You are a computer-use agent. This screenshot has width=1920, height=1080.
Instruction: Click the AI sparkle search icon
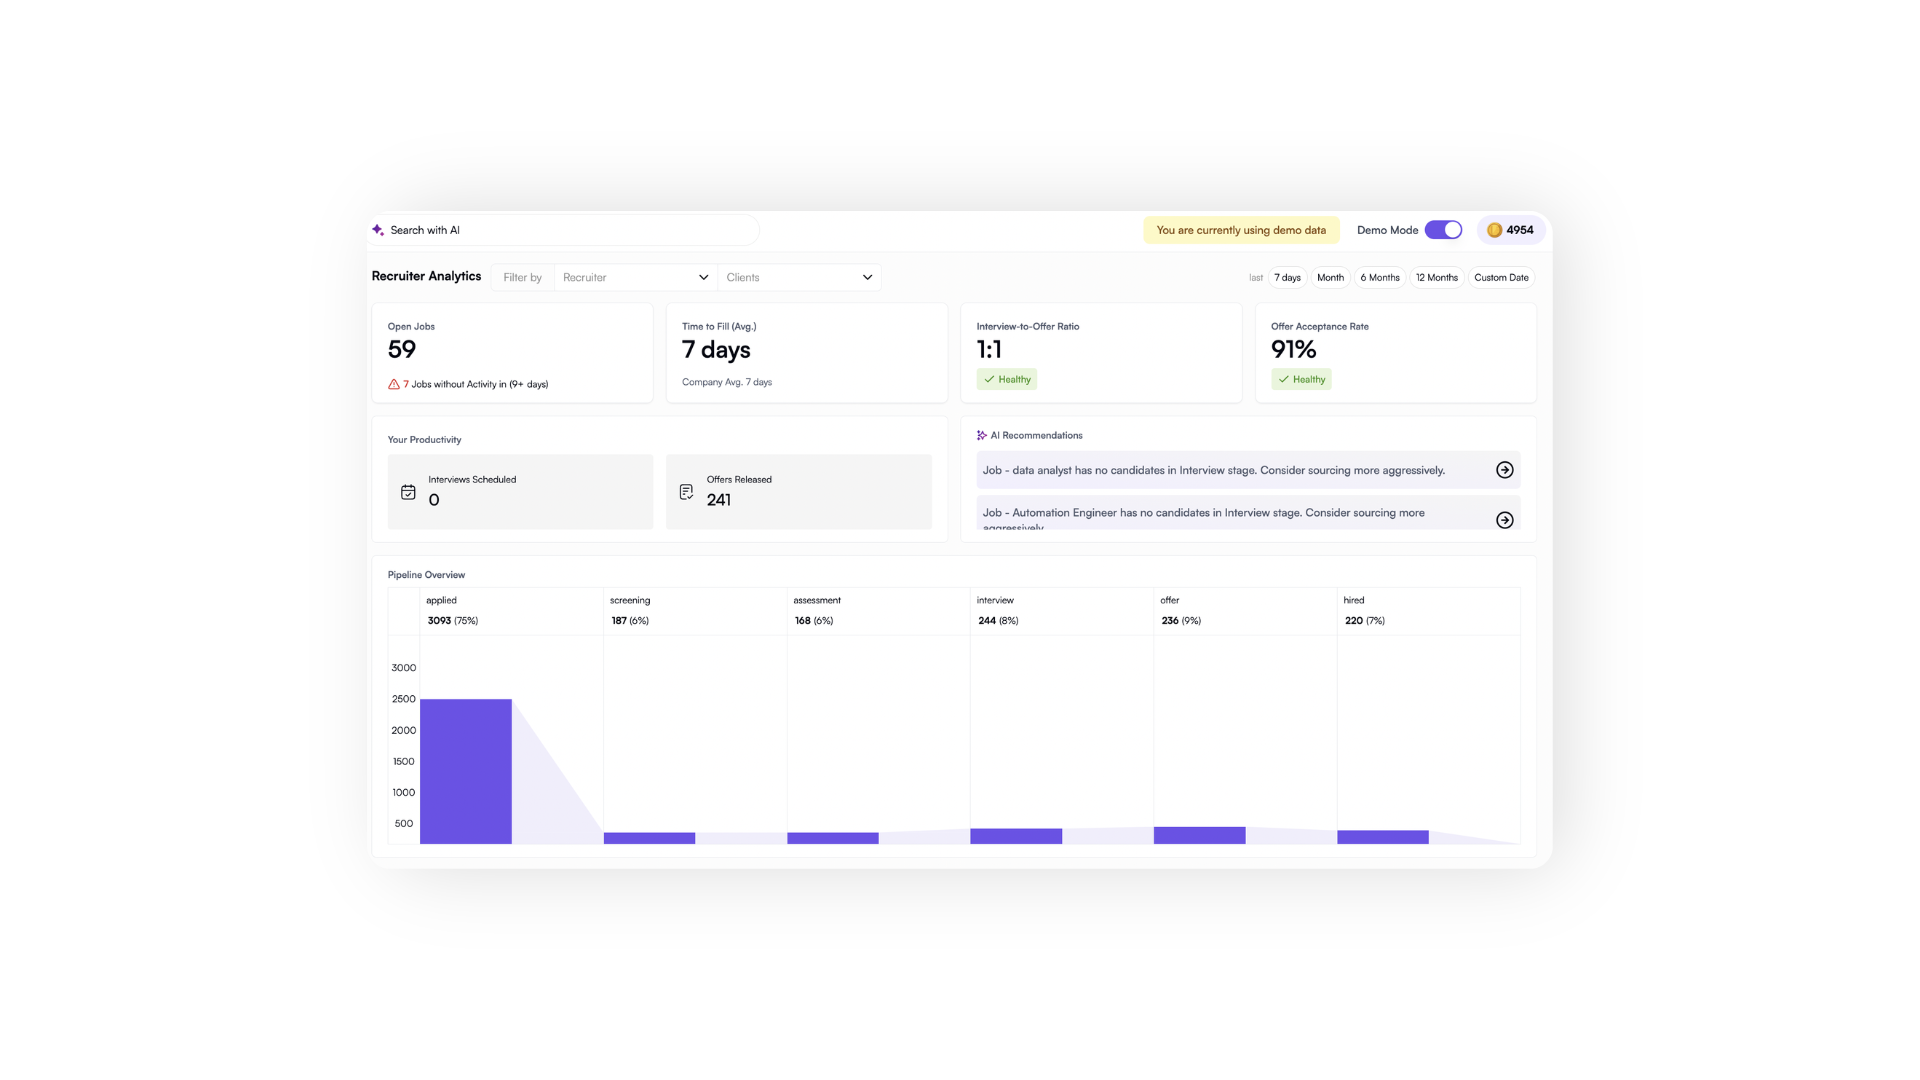pyautogui.click(x=378, y=230)
